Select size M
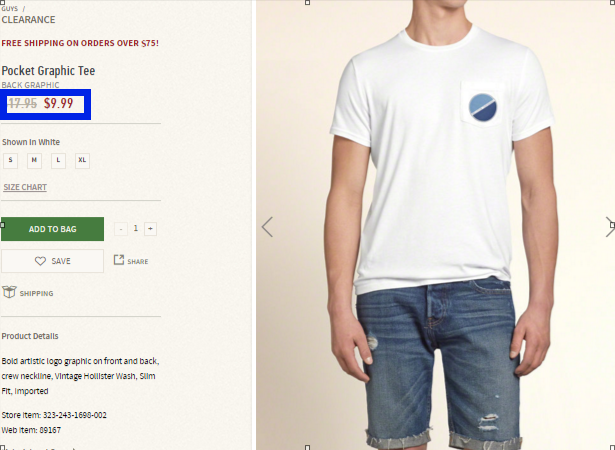Screen dimensions: 615x450 click(35, 160)
